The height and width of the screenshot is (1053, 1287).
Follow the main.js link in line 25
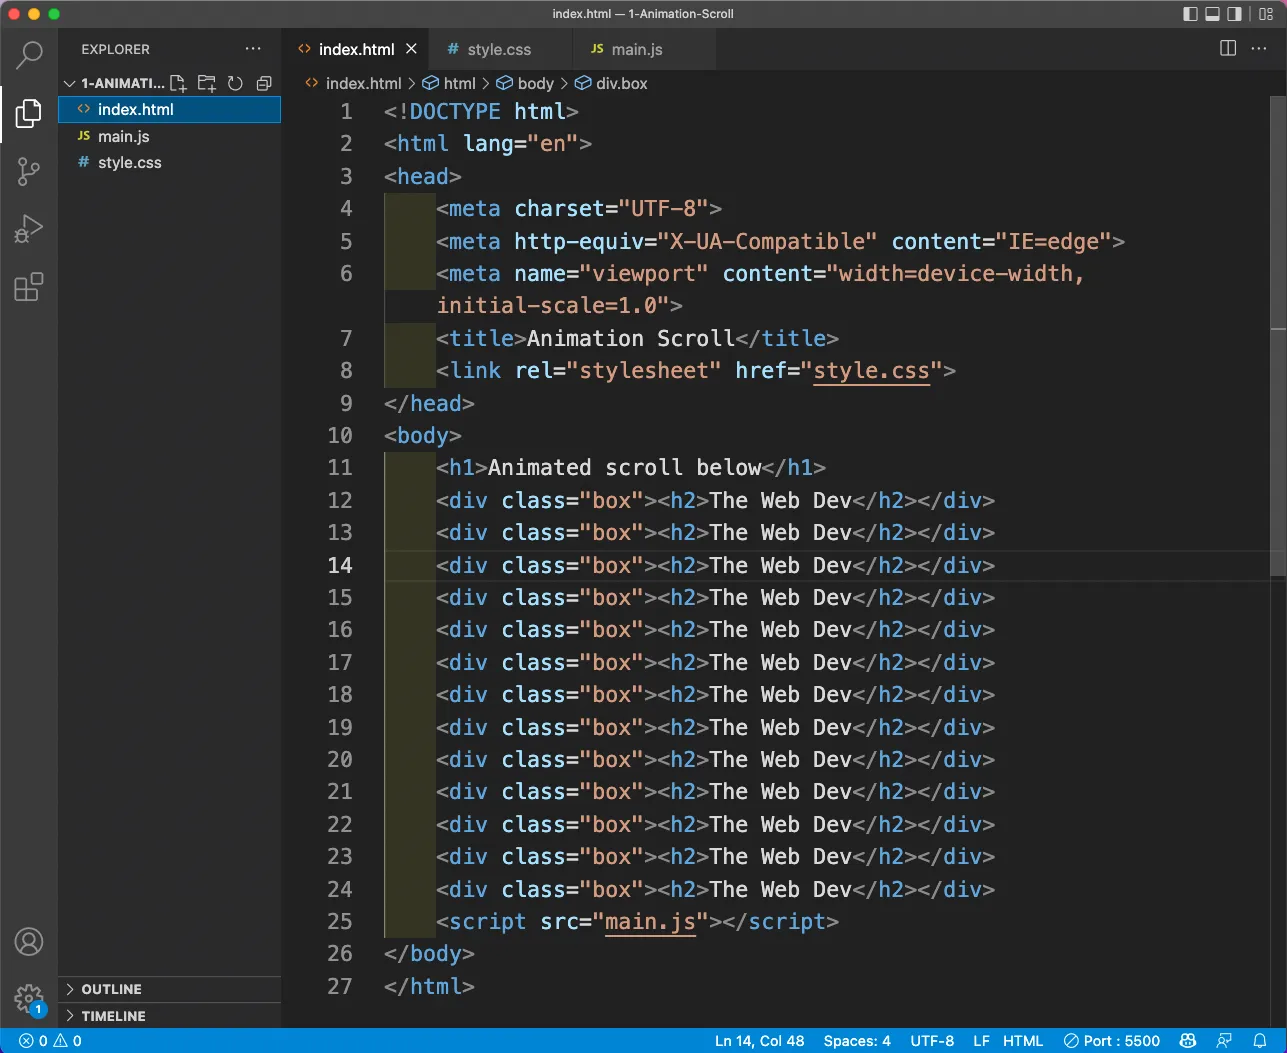[650, 922]
